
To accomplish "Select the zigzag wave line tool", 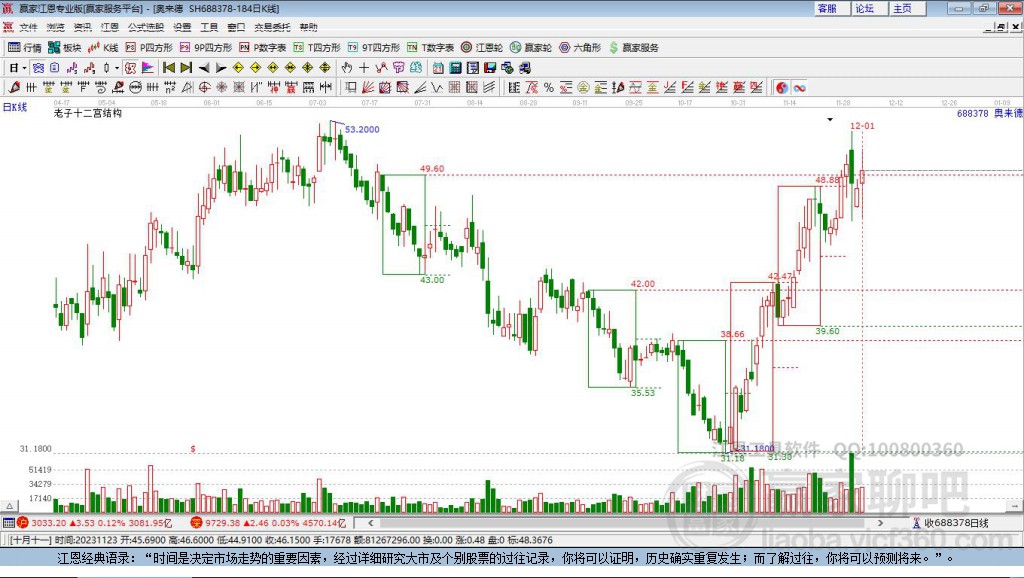I will click(438, 87).
